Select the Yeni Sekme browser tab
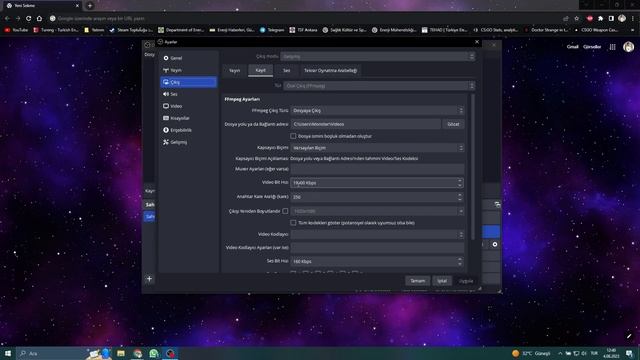 click(x=42, y=6)
